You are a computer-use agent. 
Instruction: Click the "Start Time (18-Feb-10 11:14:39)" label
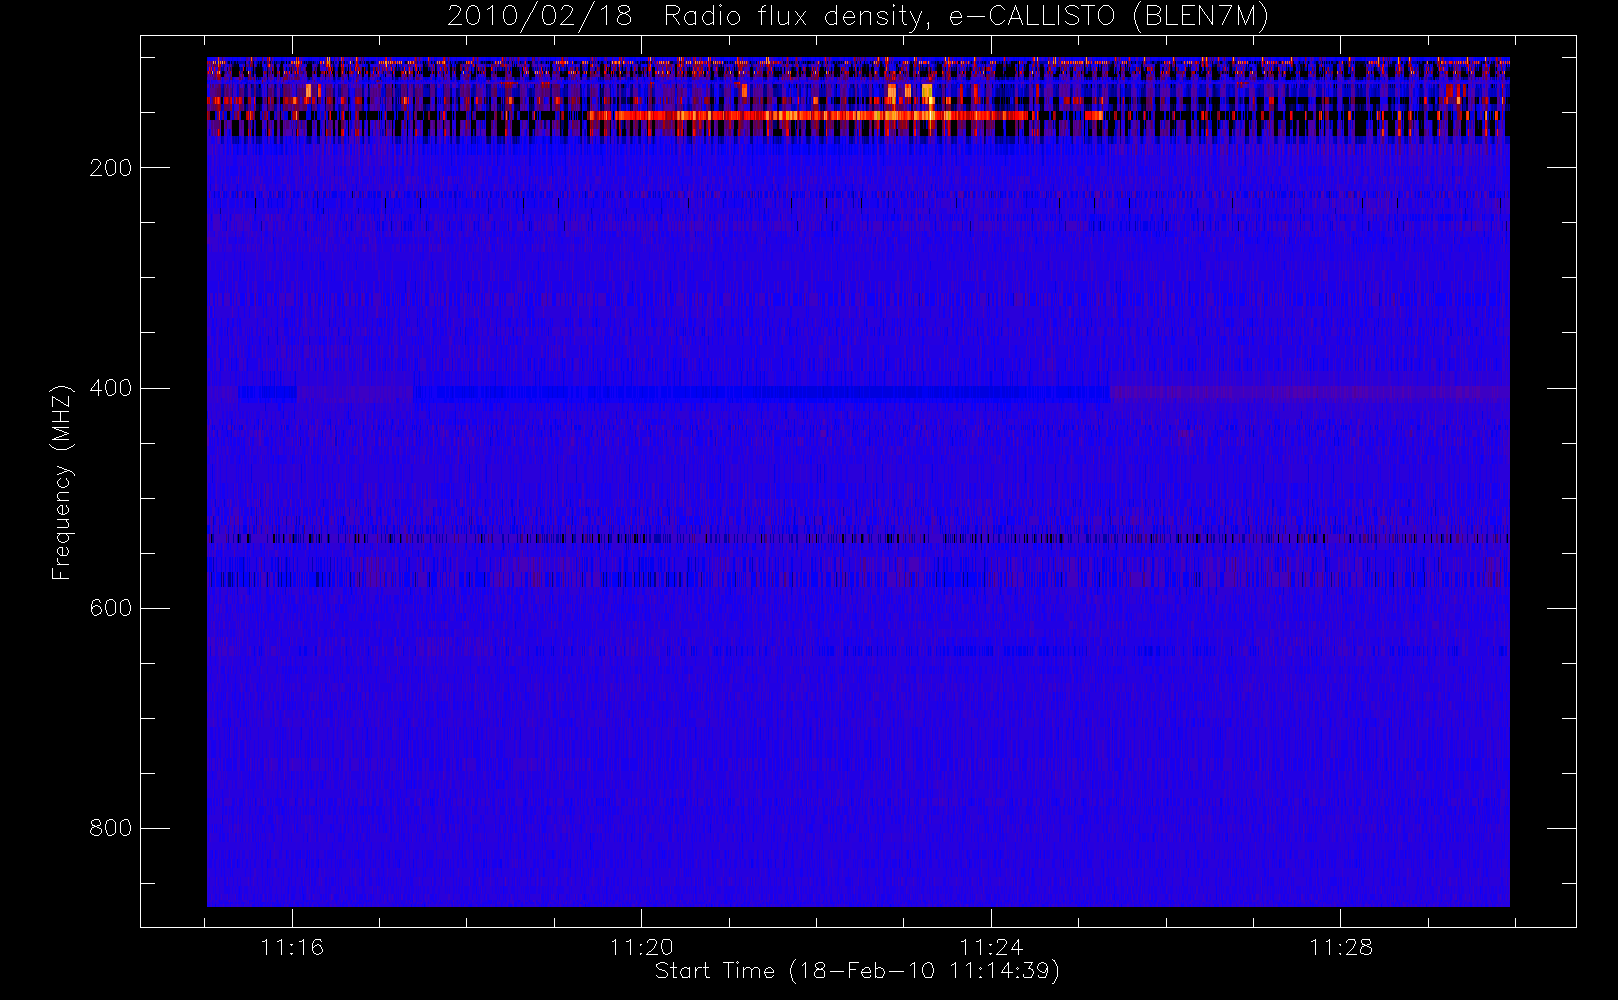(x=857, y=971)
